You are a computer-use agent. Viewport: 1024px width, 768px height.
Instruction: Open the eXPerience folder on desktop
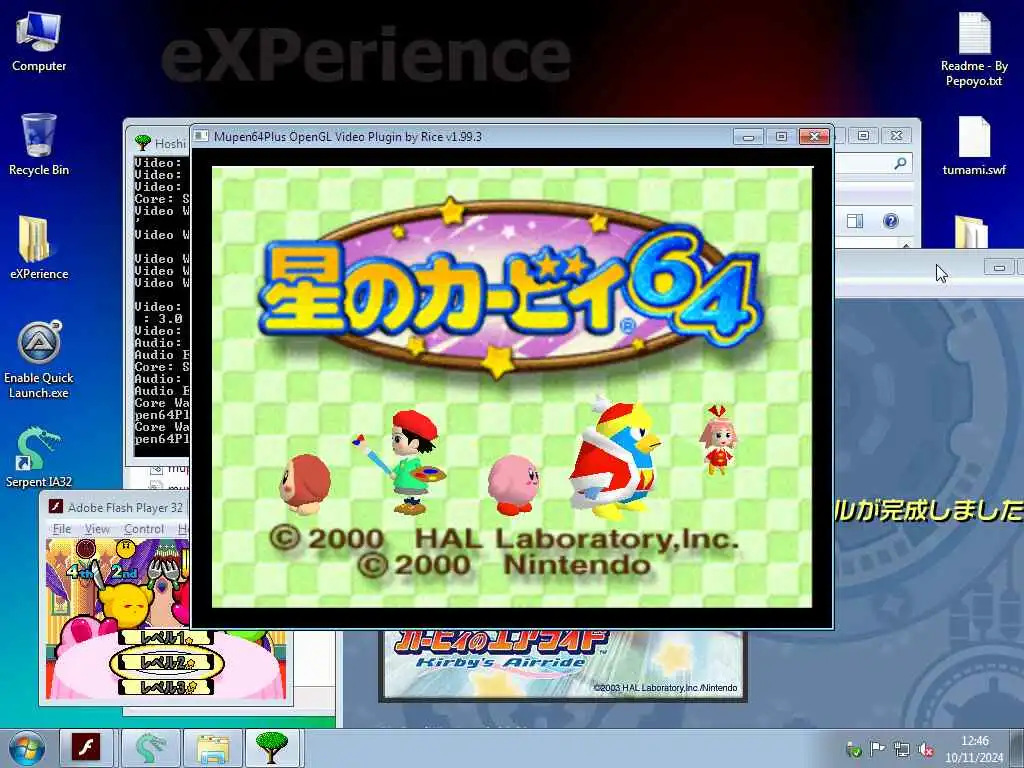pos(39,248)
